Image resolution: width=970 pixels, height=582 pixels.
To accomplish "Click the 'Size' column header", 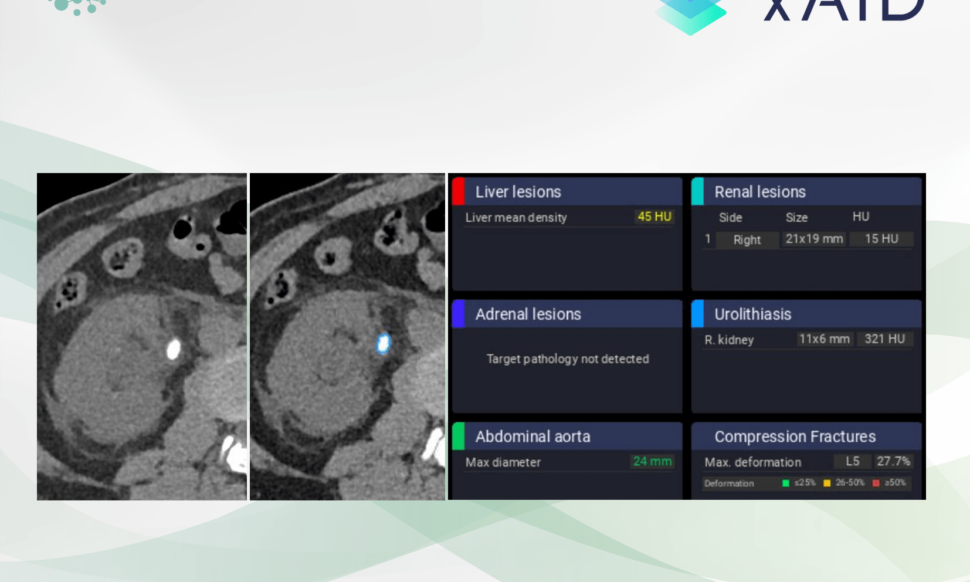I will [797, 218].
